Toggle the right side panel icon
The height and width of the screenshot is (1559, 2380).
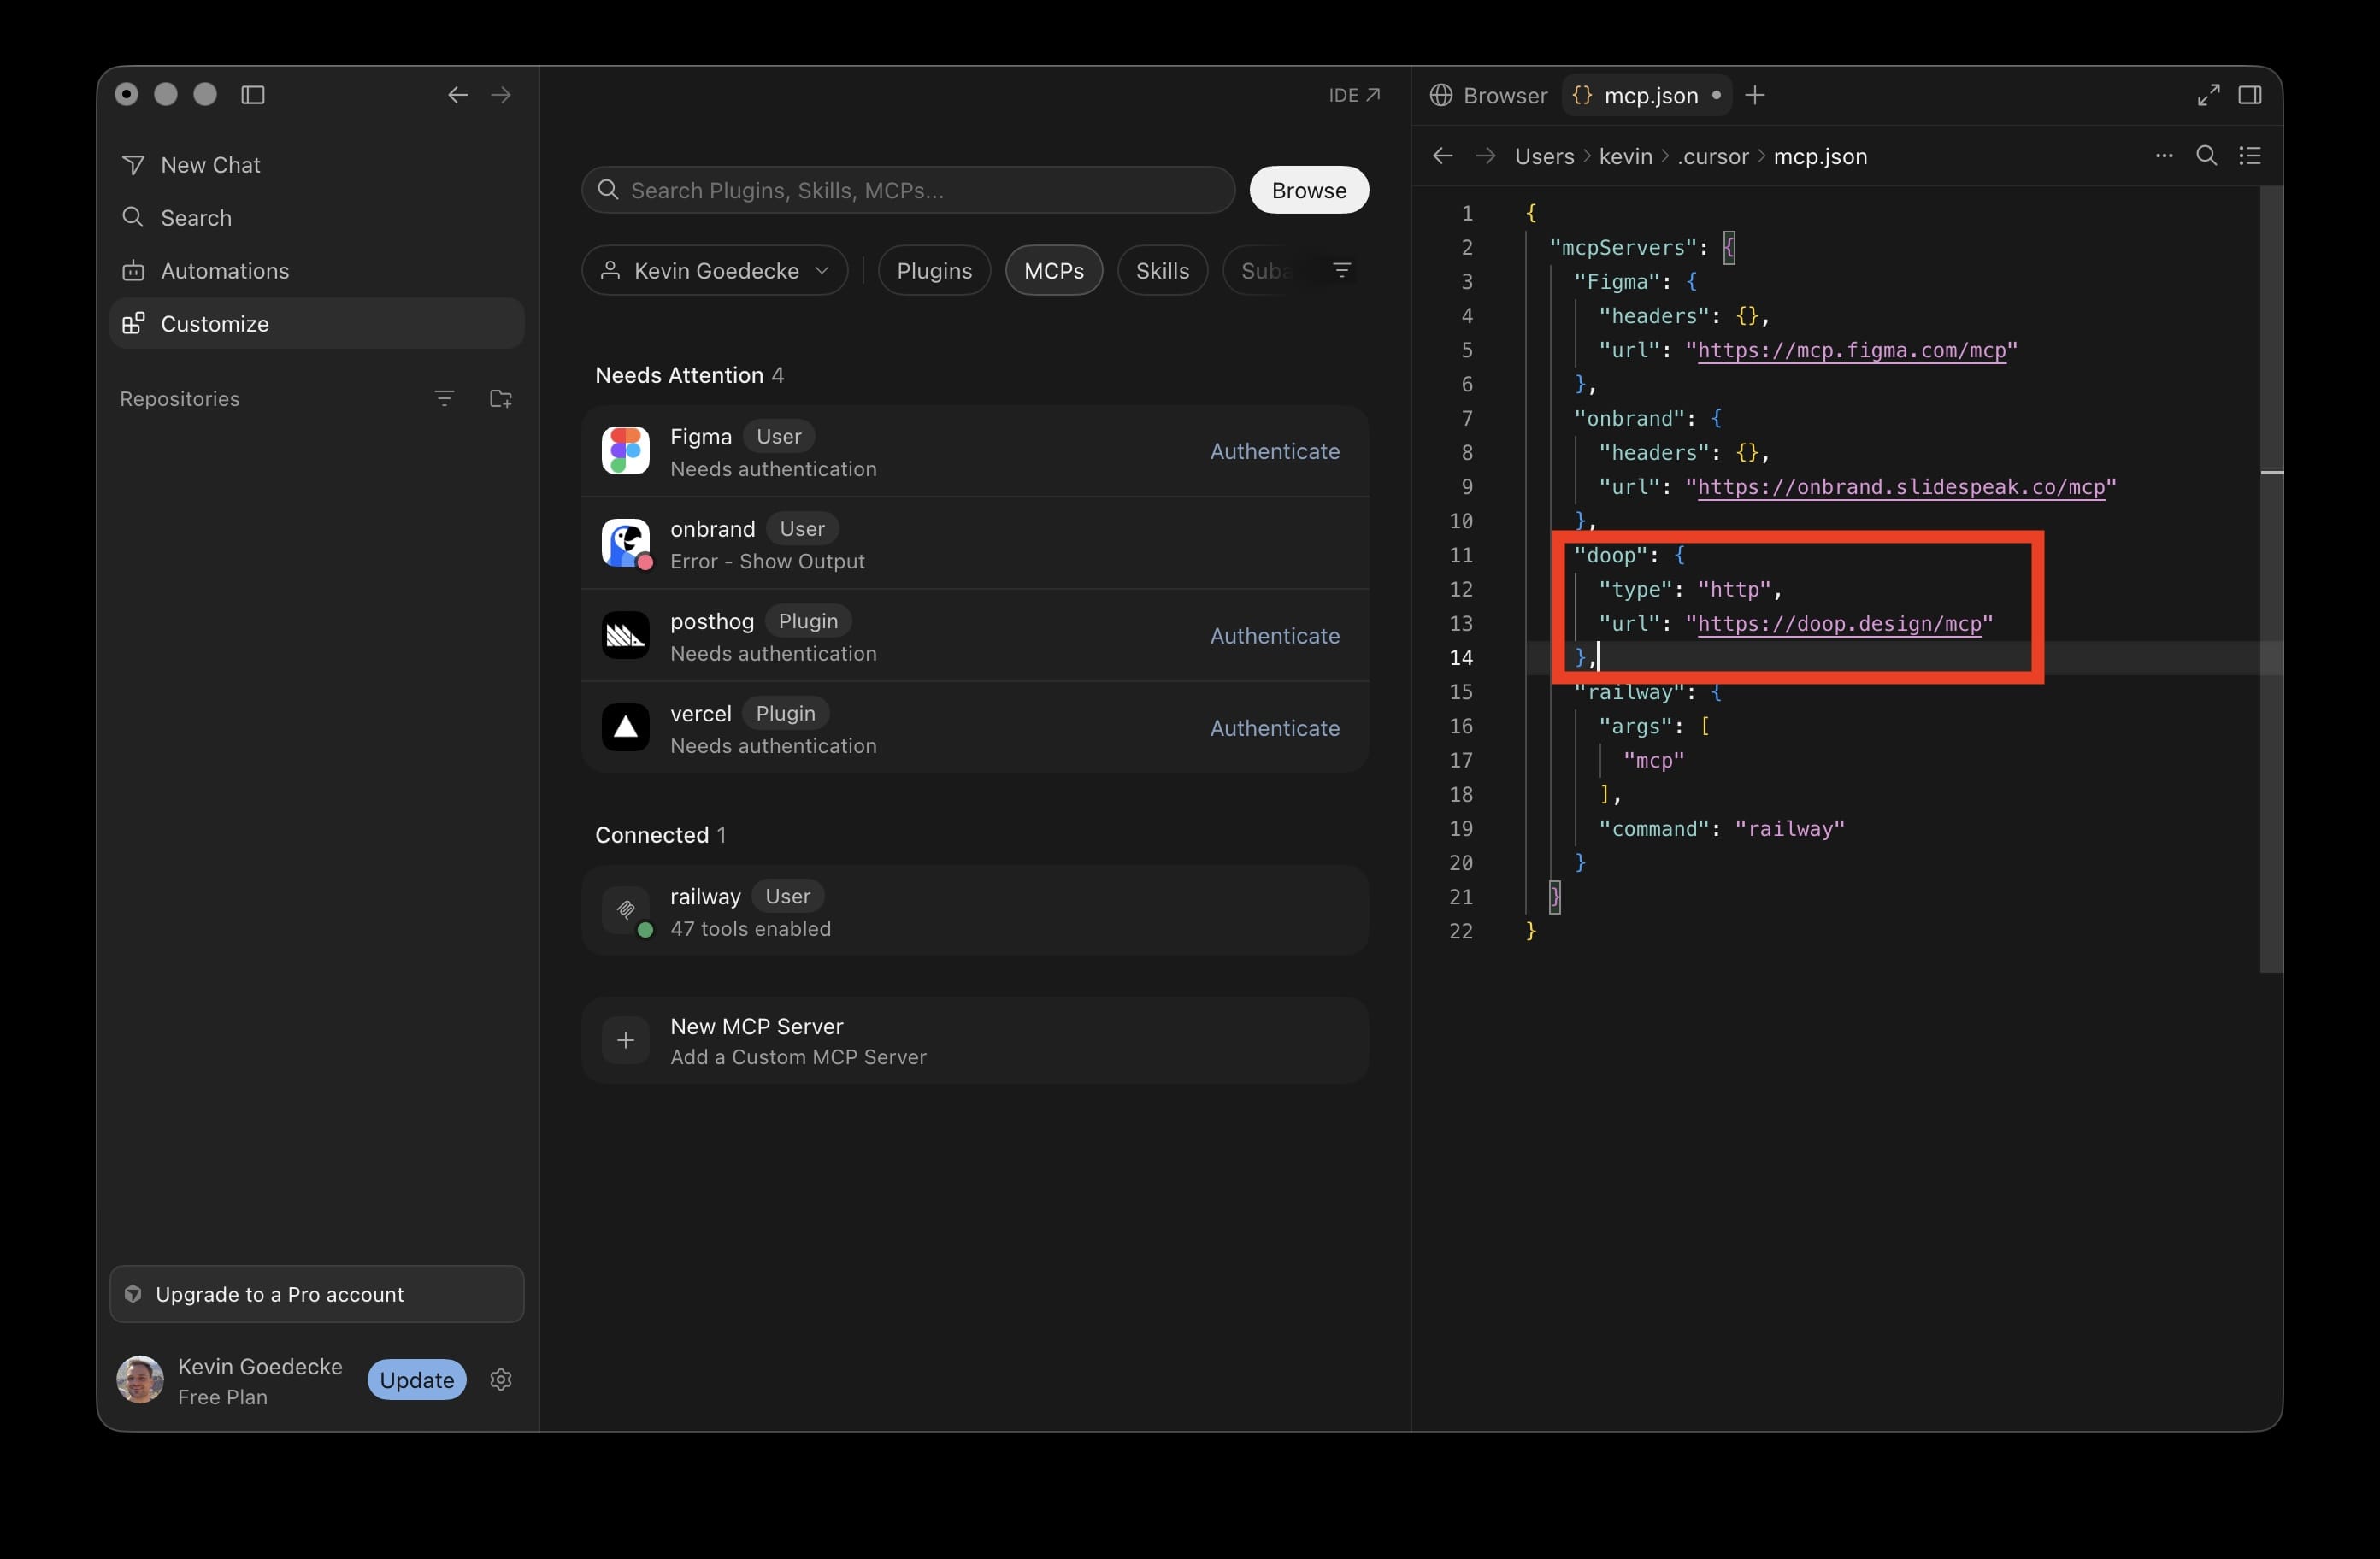click(x=2250, y=95)
